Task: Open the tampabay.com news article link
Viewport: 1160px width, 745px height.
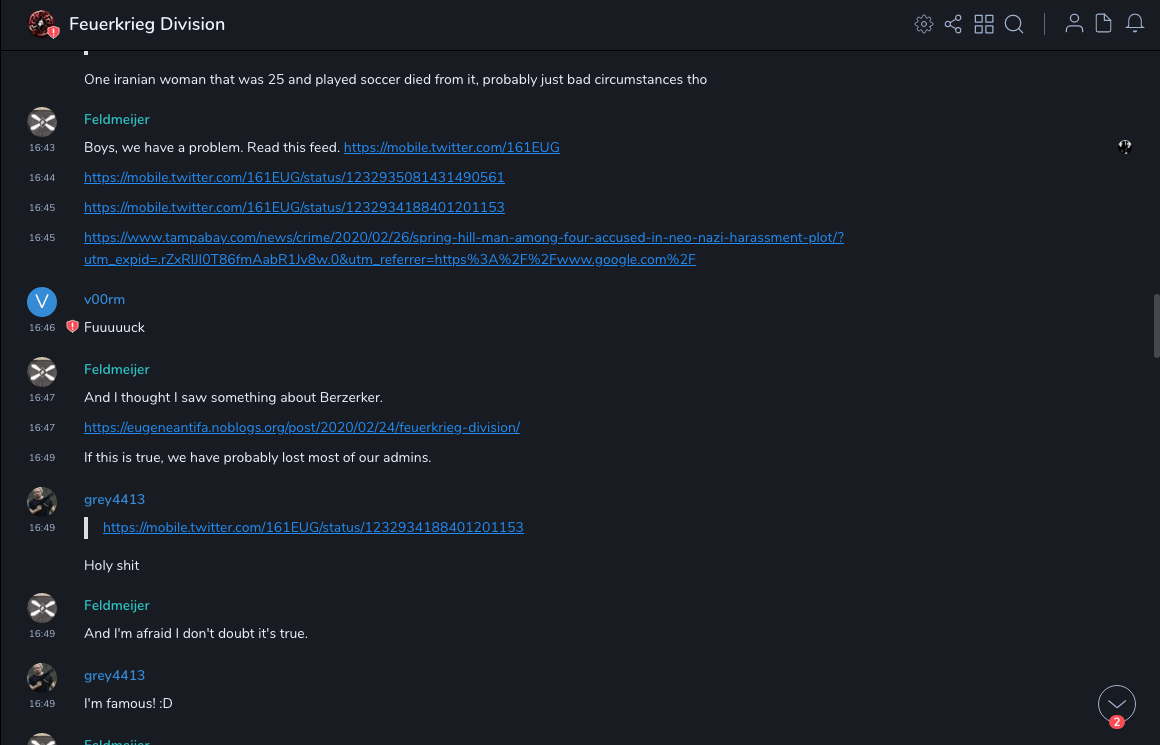Action: coord(463,238)
